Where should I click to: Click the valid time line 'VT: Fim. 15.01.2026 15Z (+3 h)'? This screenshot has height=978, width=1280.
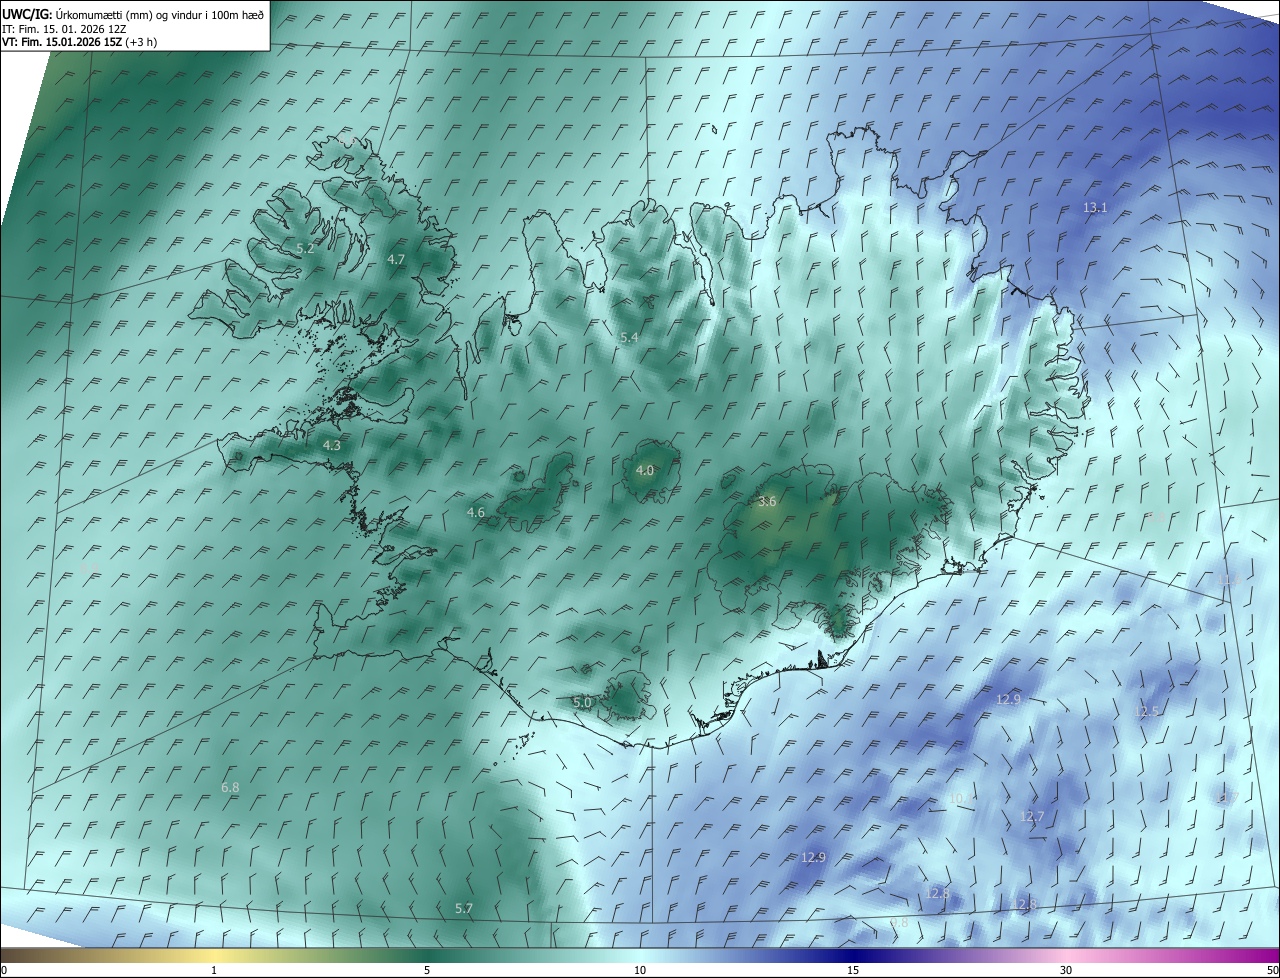(x=79, y=42)
